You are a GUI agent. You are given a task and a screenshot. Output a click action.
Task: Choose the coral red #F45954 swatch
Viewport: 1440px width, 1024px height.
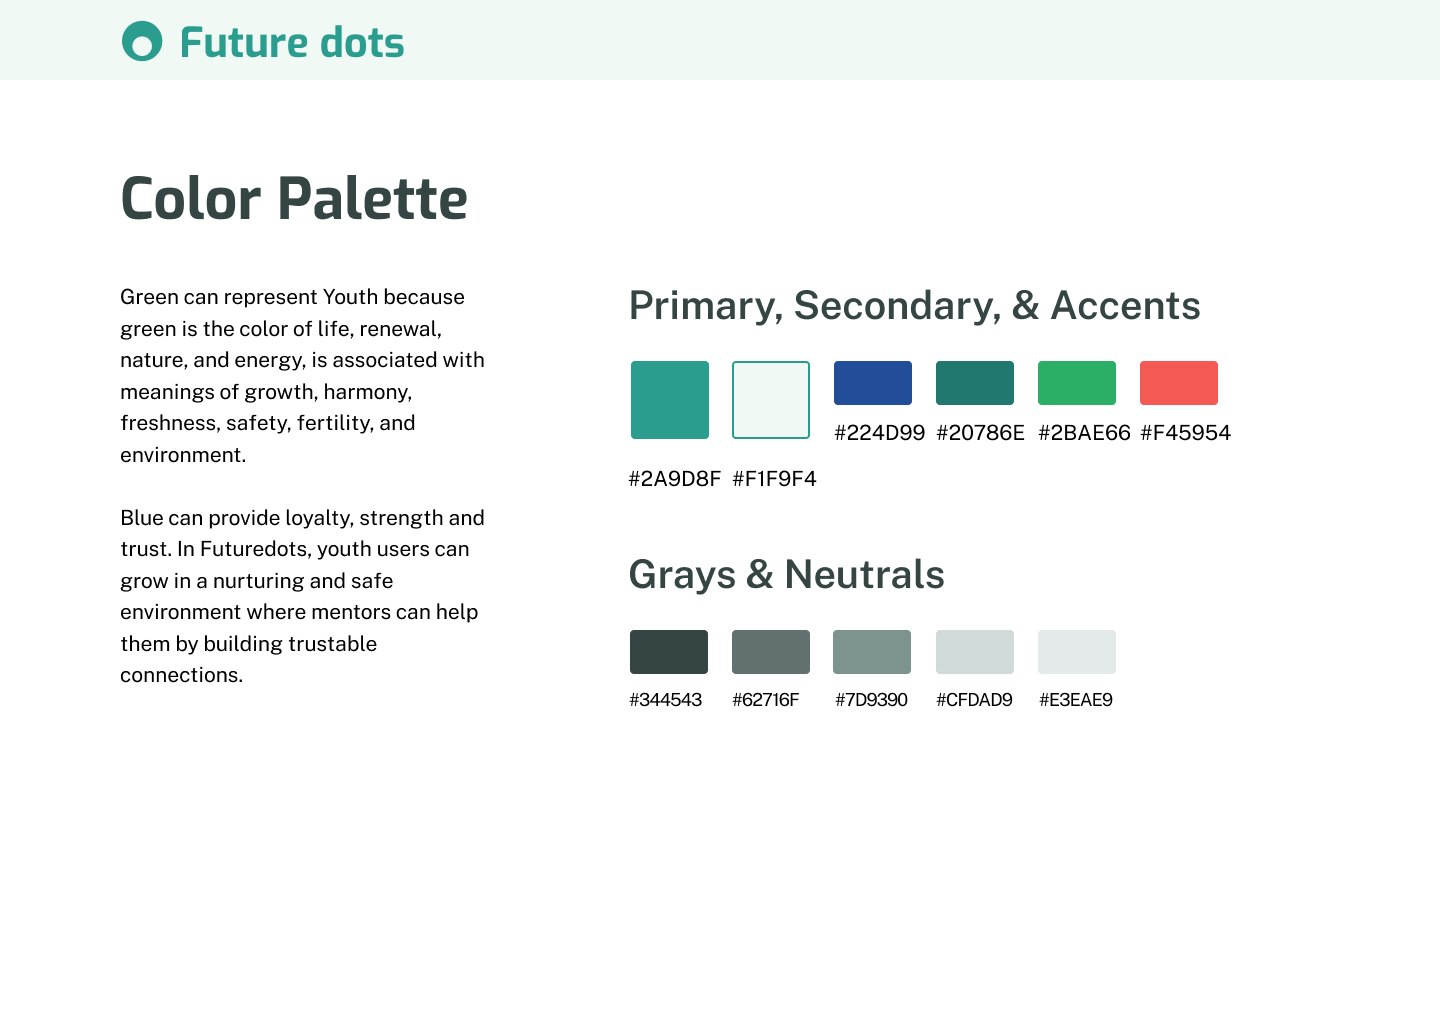point(1179,383)
